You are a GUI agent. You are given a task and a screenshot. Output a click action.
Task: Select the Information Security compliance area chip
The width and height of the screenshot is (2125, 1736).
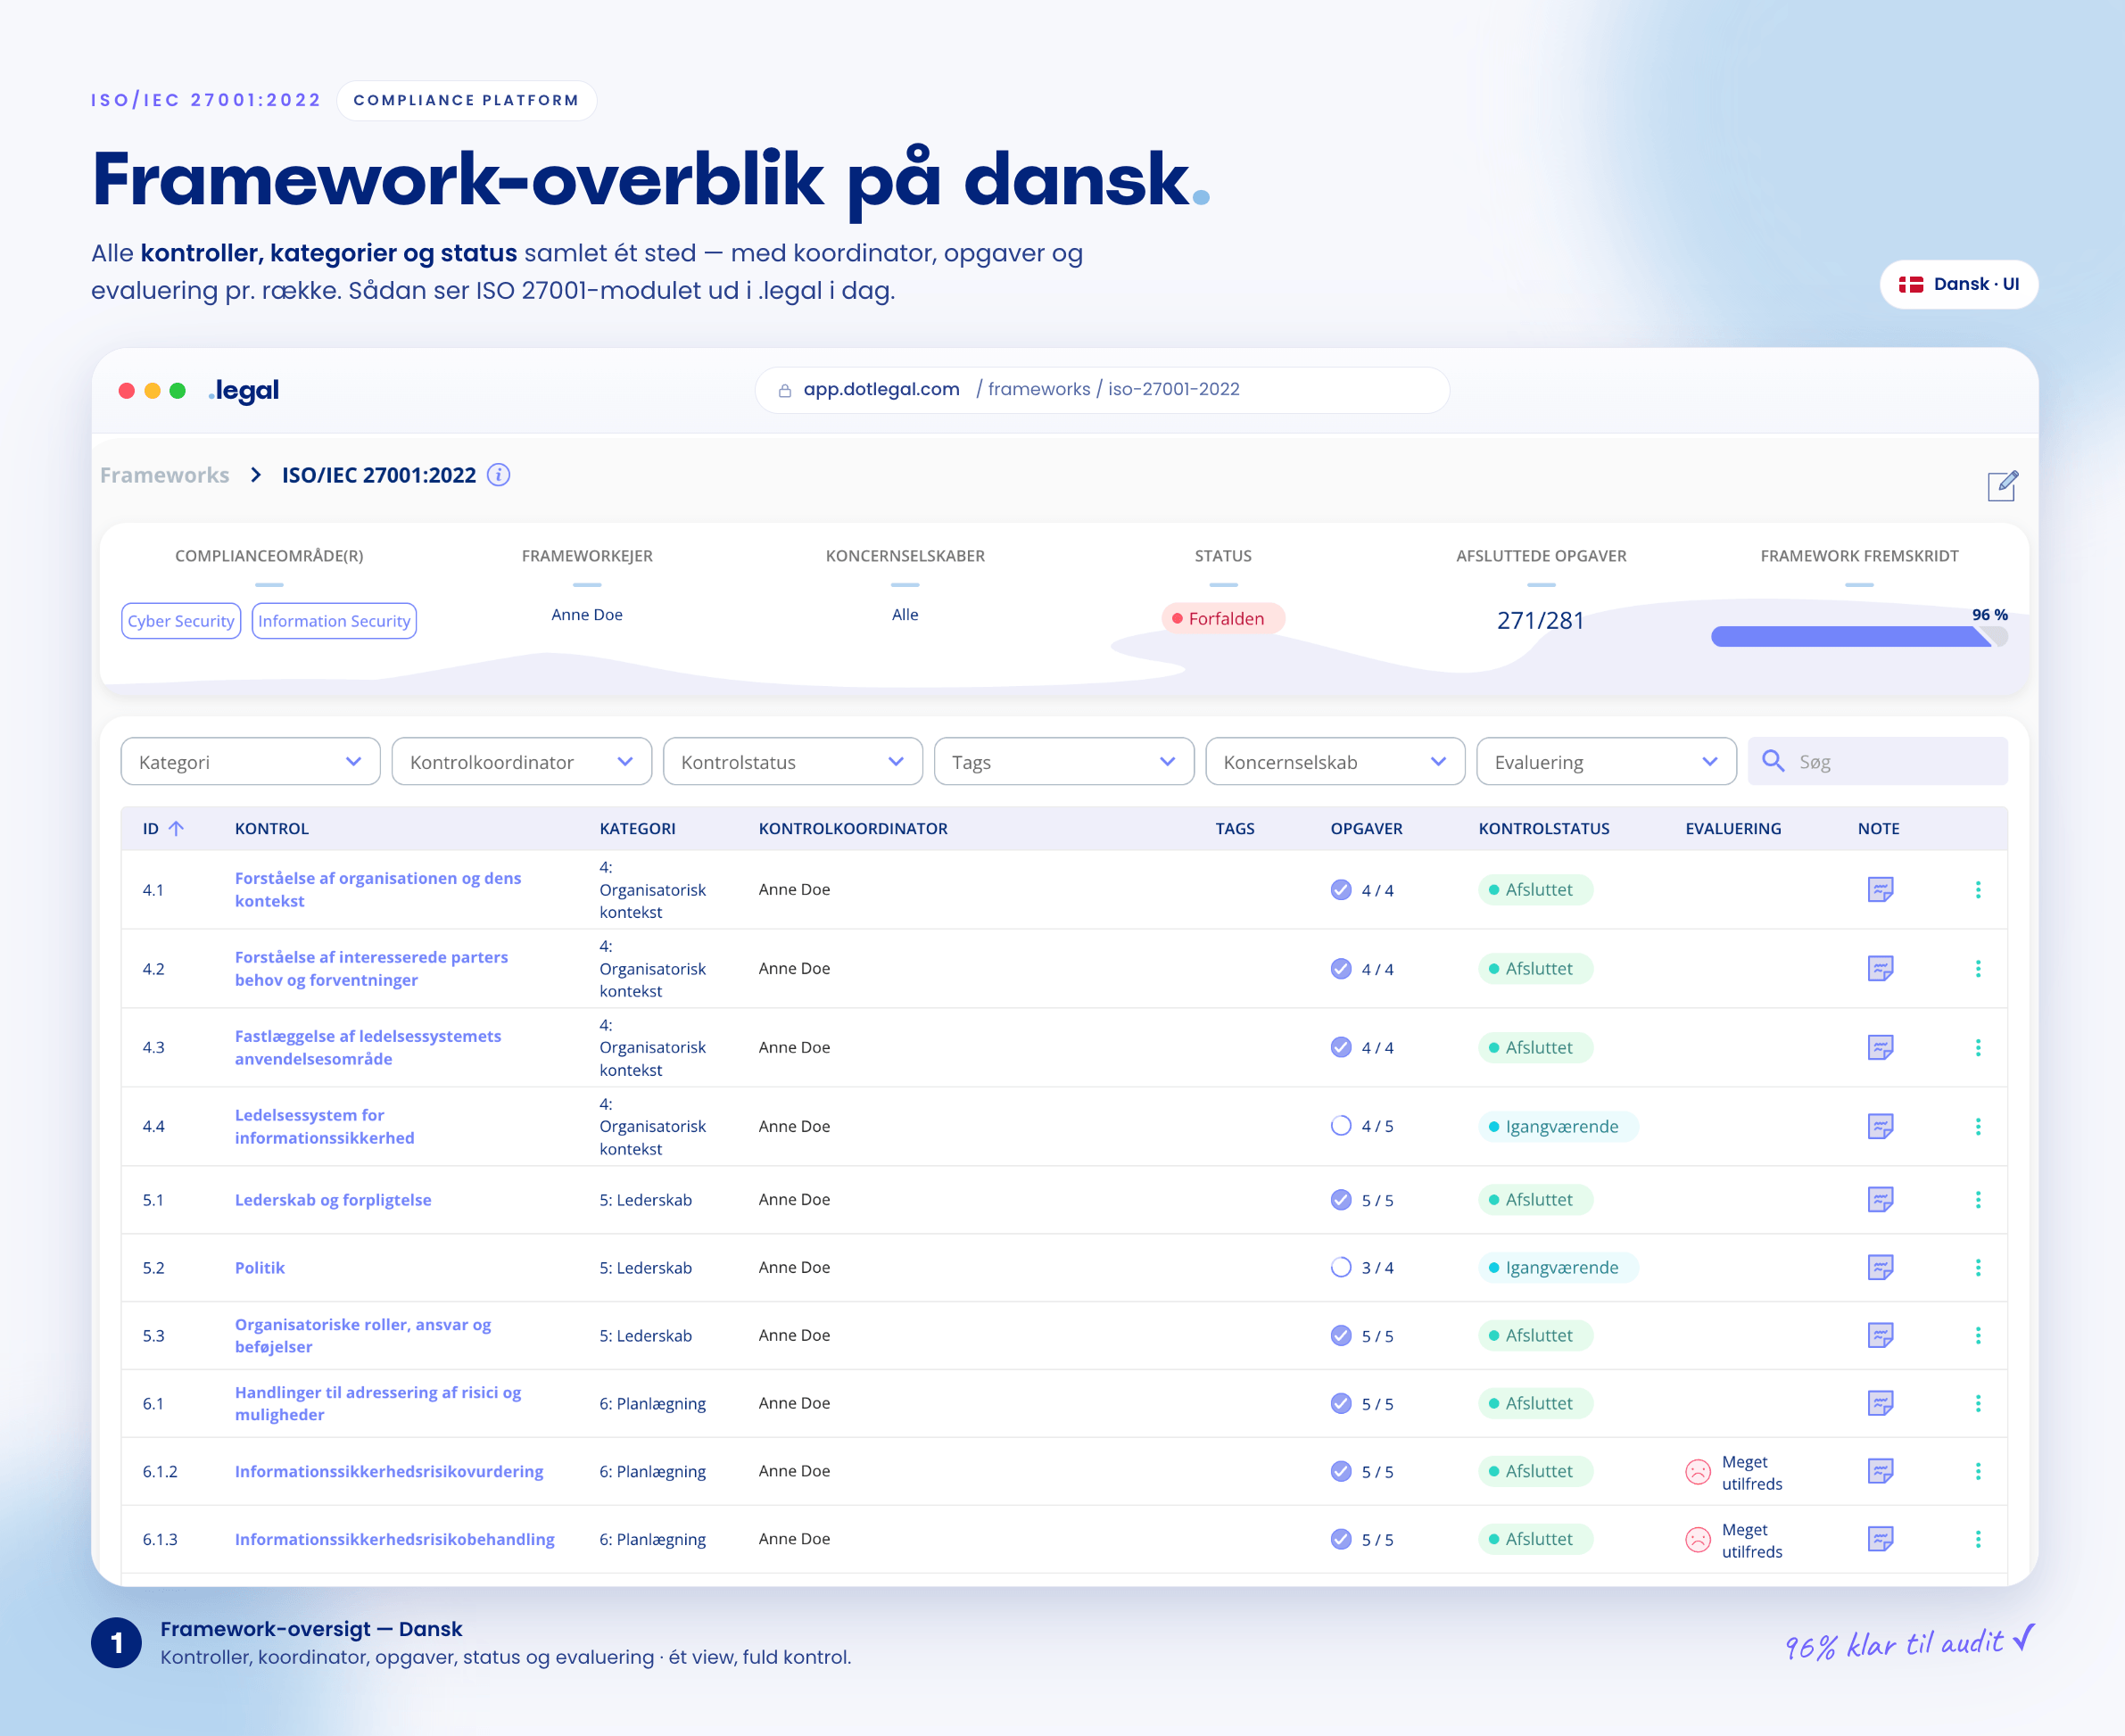click(x=334, y=620)
